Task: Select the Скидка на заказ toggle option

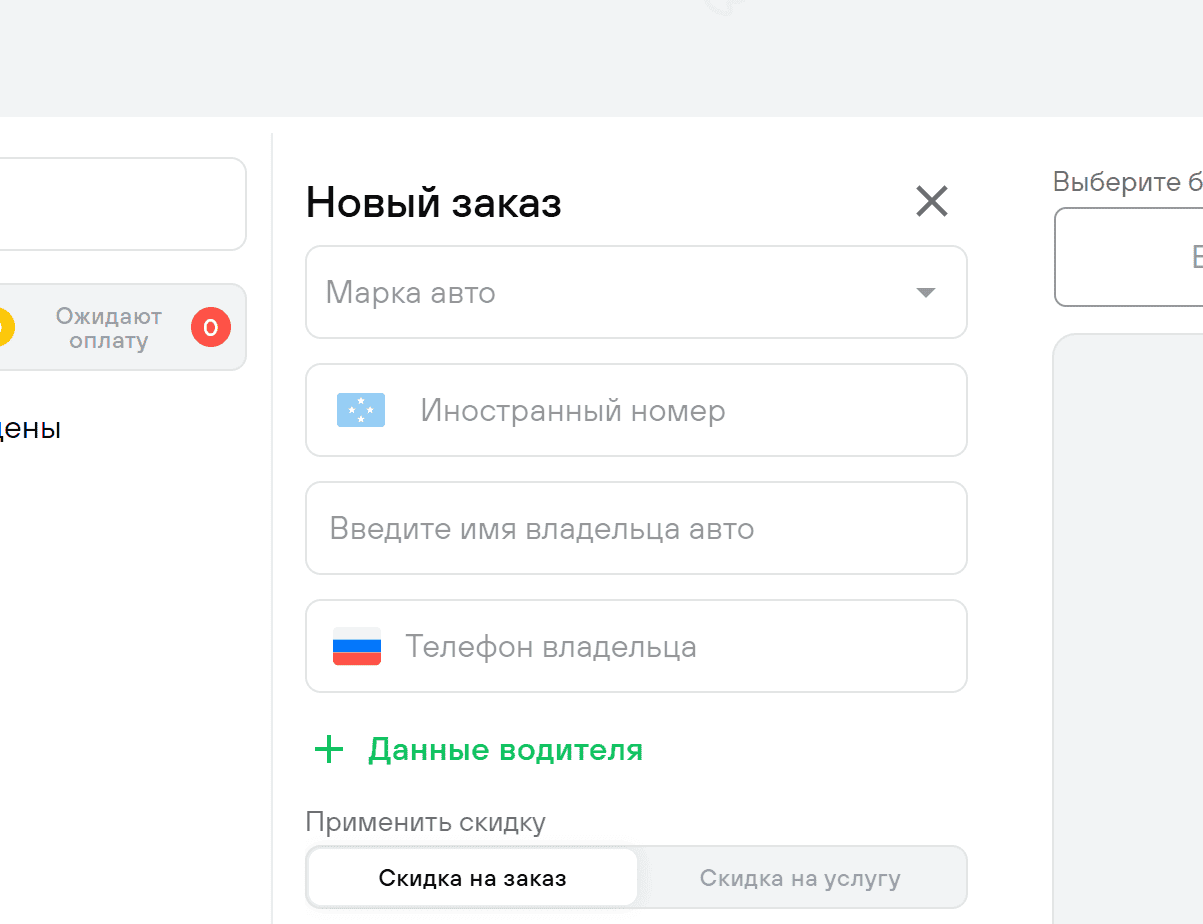Action: [x=471, y=877]
